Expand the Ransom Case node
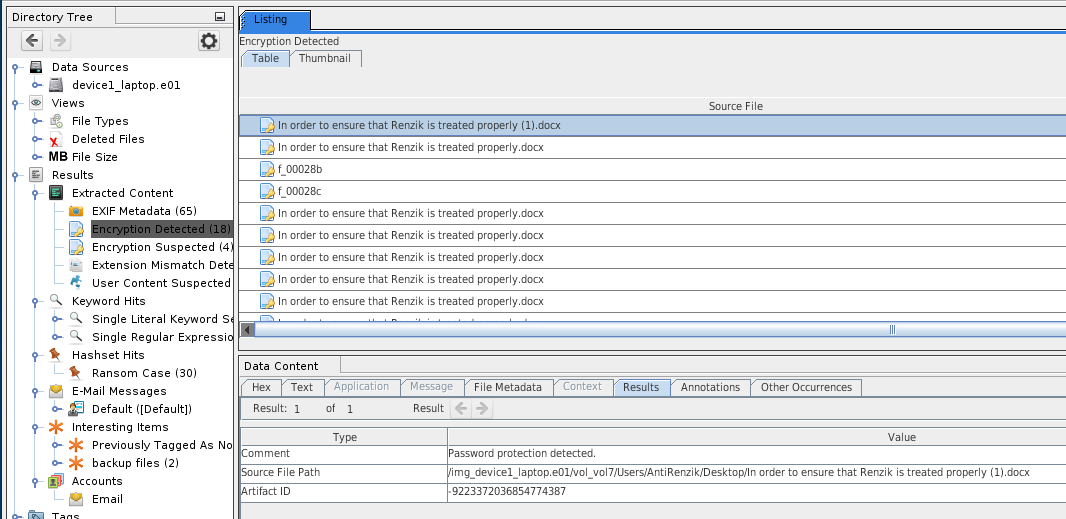The width and height of the screenshot is (1066, 519). point(56,373)
